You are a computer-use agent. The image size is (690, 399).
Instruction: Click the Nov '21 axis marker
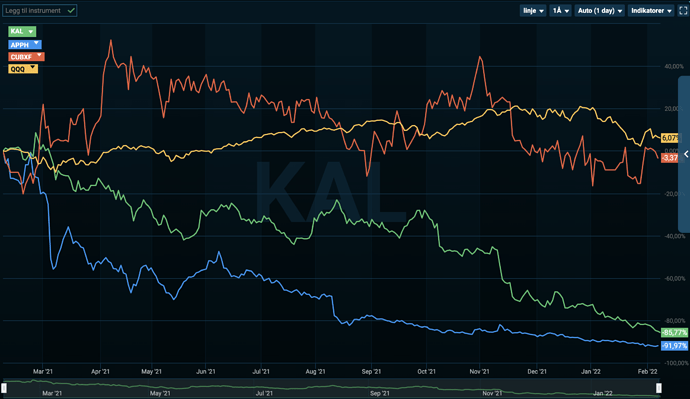point(479,371)
